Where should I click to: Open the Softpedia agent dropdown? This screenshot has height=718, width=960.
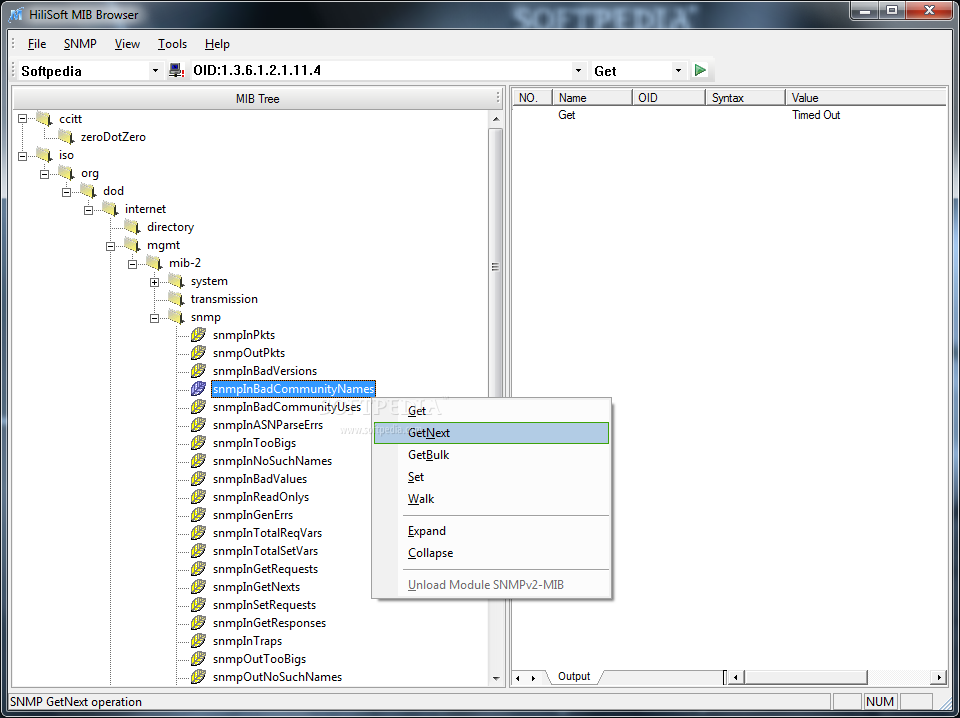(x=155, y=71)
